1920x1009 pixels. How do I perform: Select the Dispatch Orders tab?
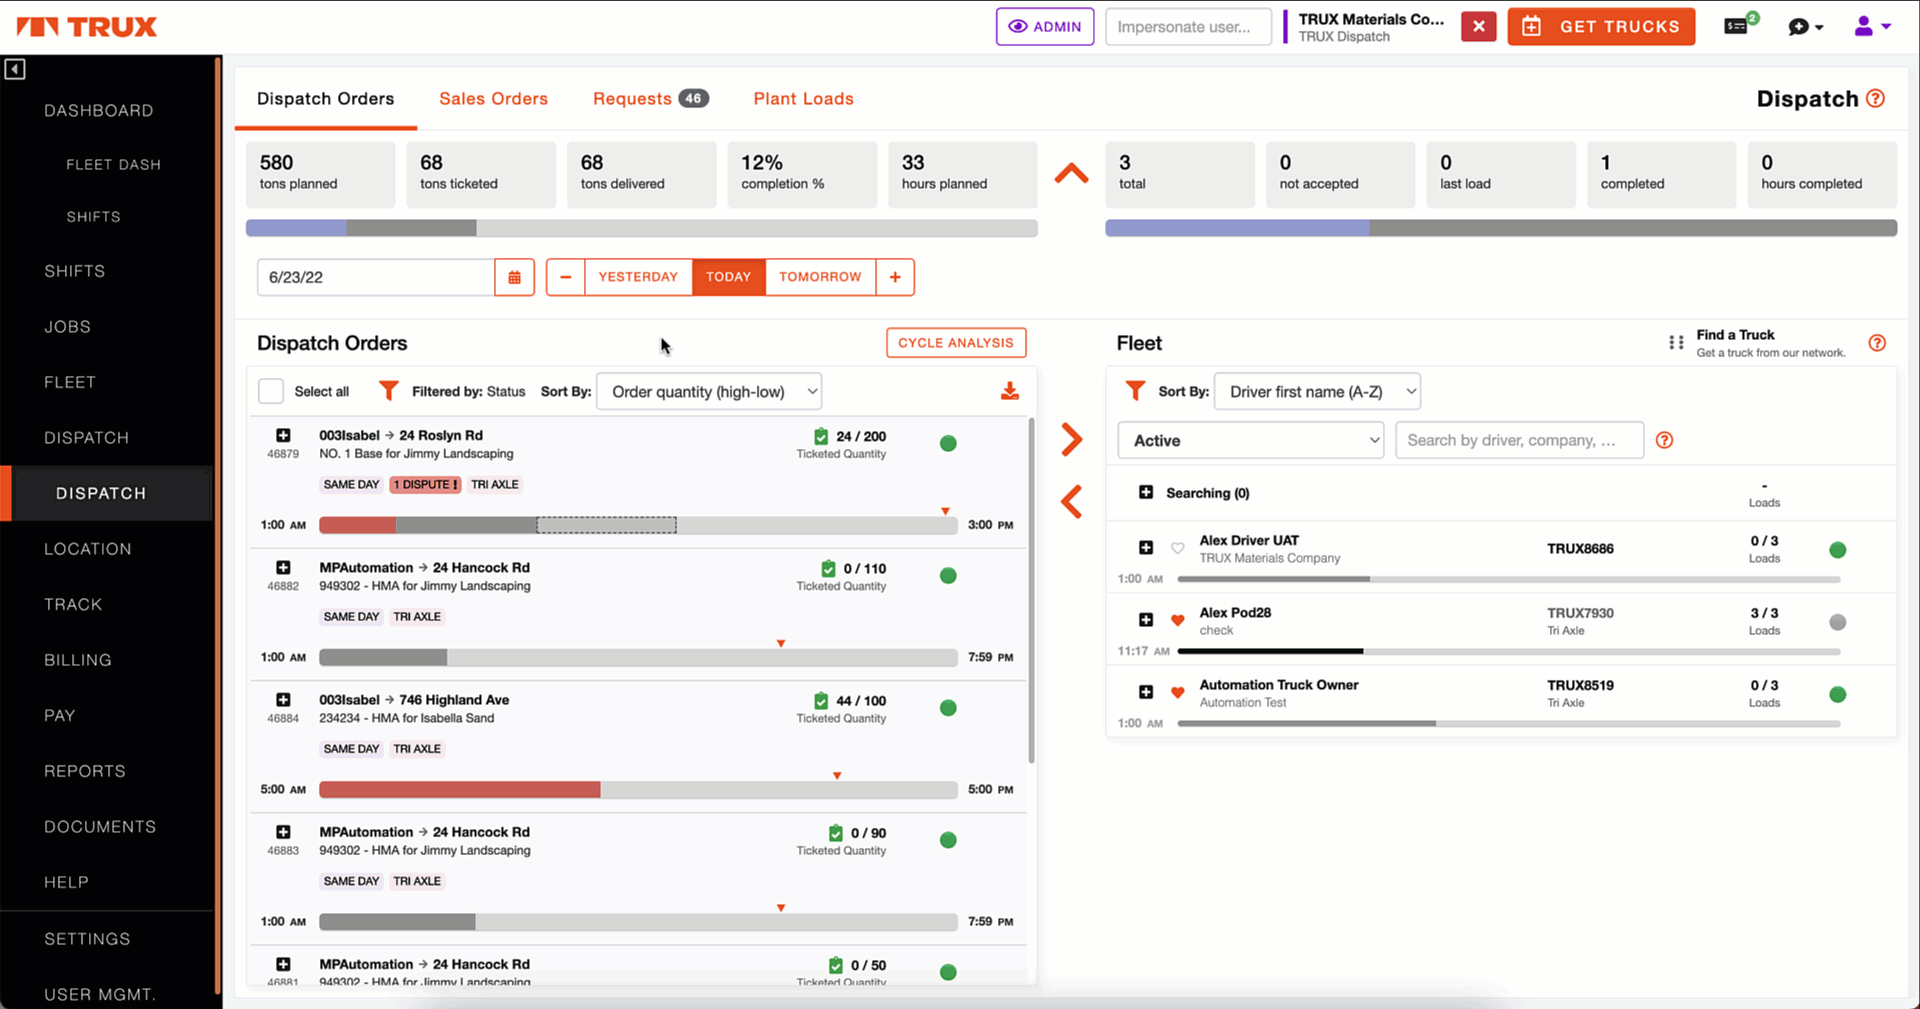coord(326,99)
